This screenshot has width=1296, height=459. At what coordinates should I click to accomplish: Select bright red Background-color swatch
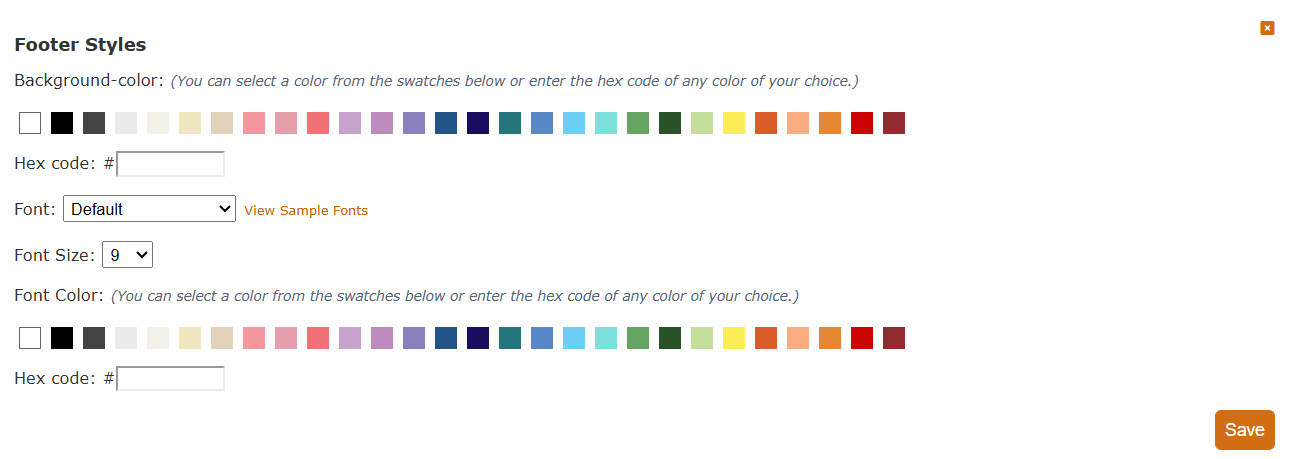pos(862,123)
